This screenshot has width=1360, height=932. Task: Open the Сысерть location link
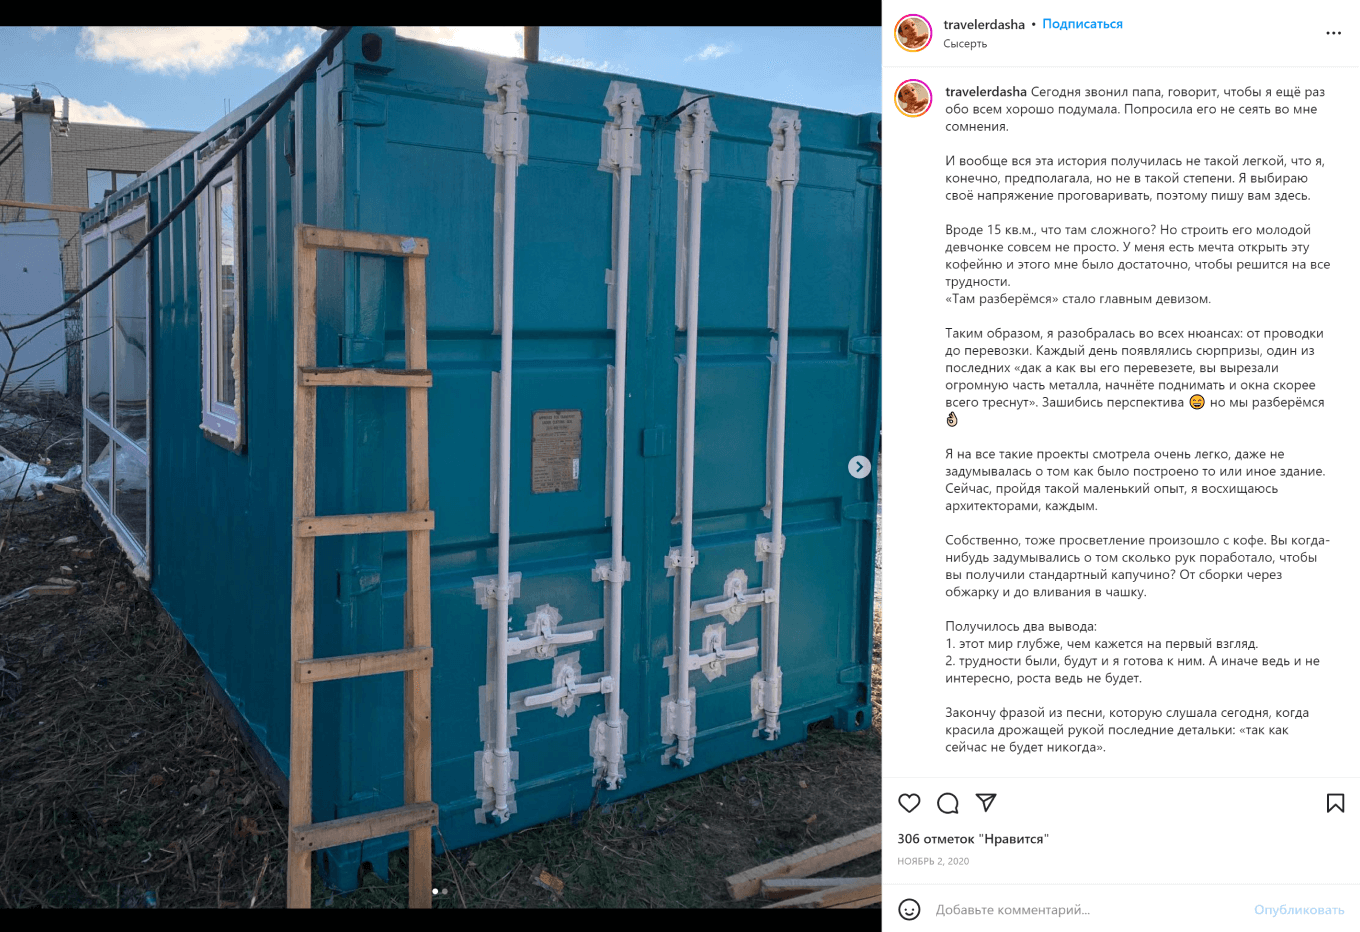pos(965,43)
